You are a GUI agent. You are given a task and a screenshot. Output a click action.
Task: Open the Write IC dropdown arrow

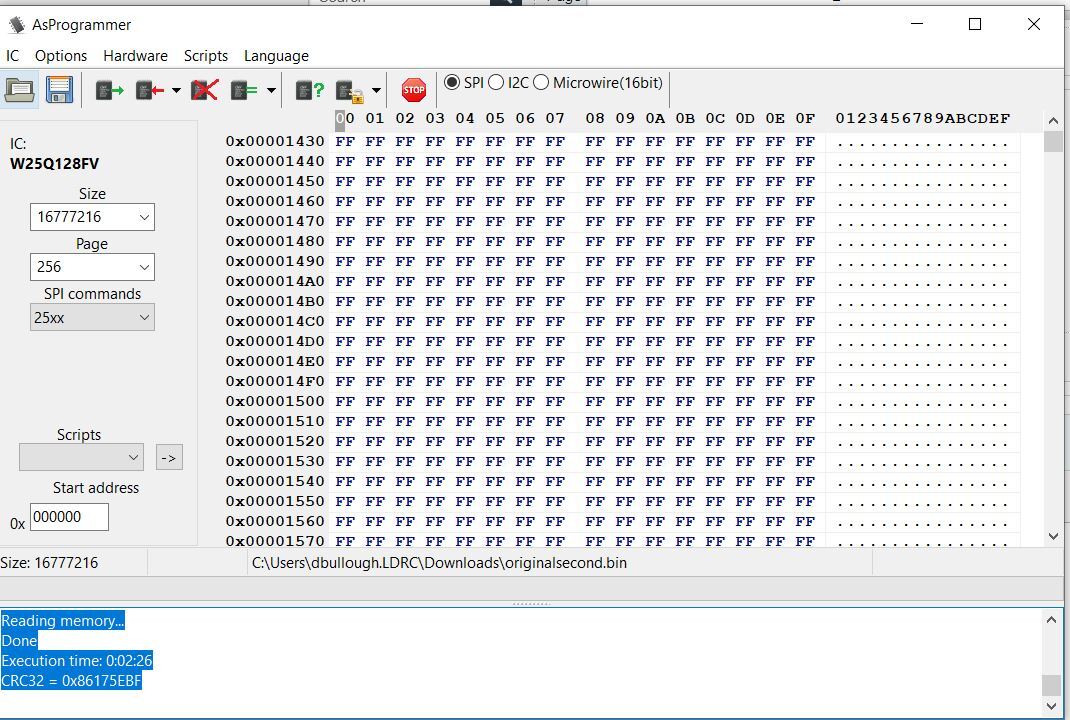tap(176, 90)
